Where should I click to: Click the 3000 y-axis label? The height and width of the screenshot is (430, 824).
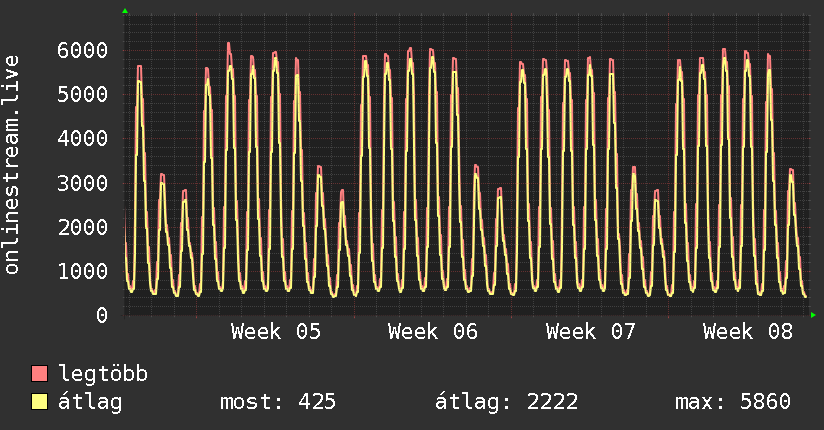click(83, 183)
